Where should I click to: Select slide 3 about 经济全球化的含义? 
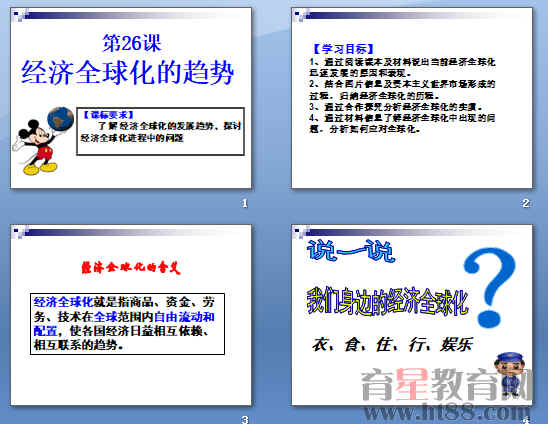(131, 315)
